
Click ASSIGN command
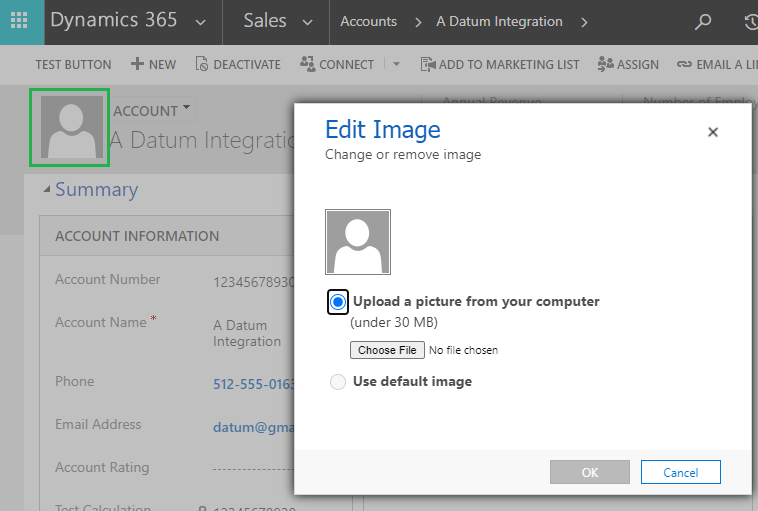point(638,65)
